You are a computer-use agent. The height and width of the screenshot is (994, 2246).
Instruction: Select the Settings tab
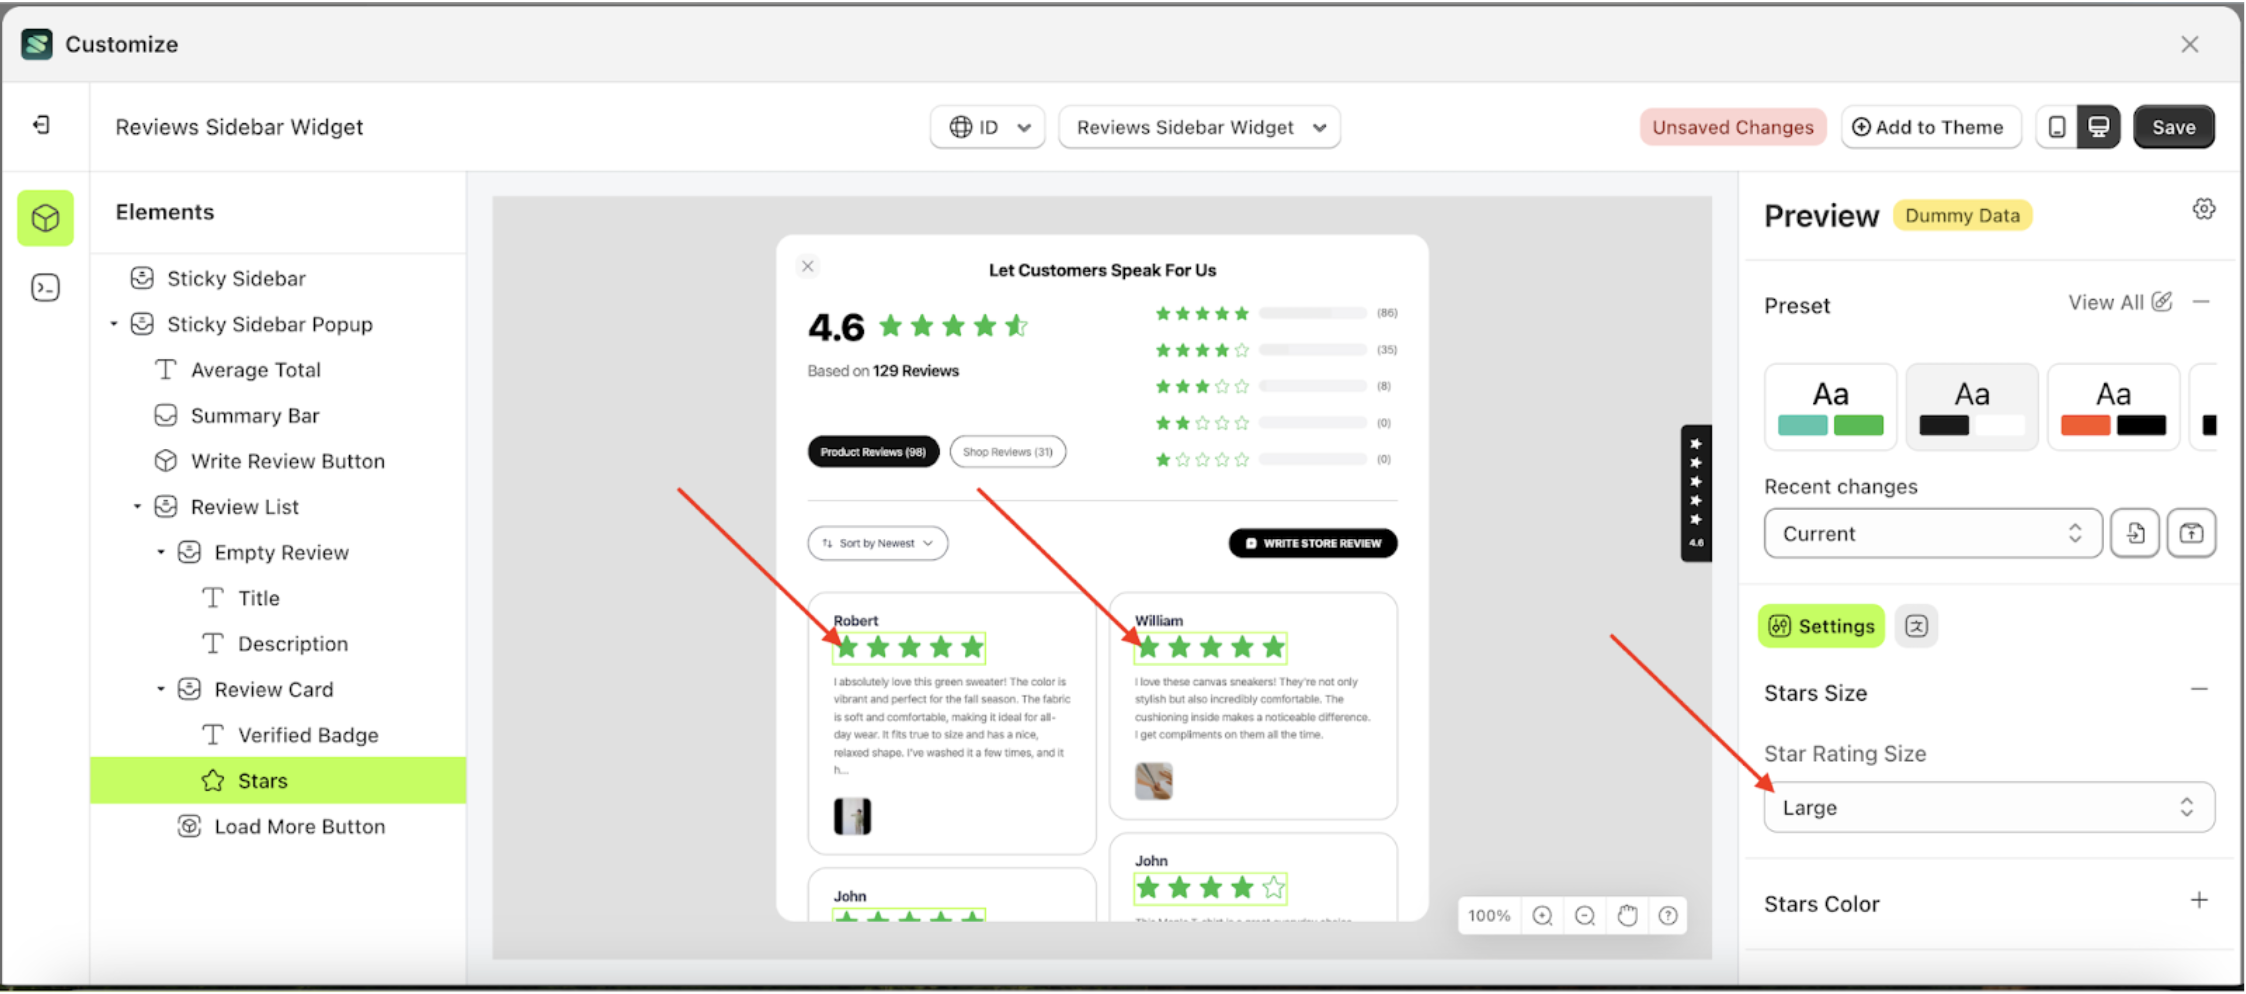click(1821, 626)
